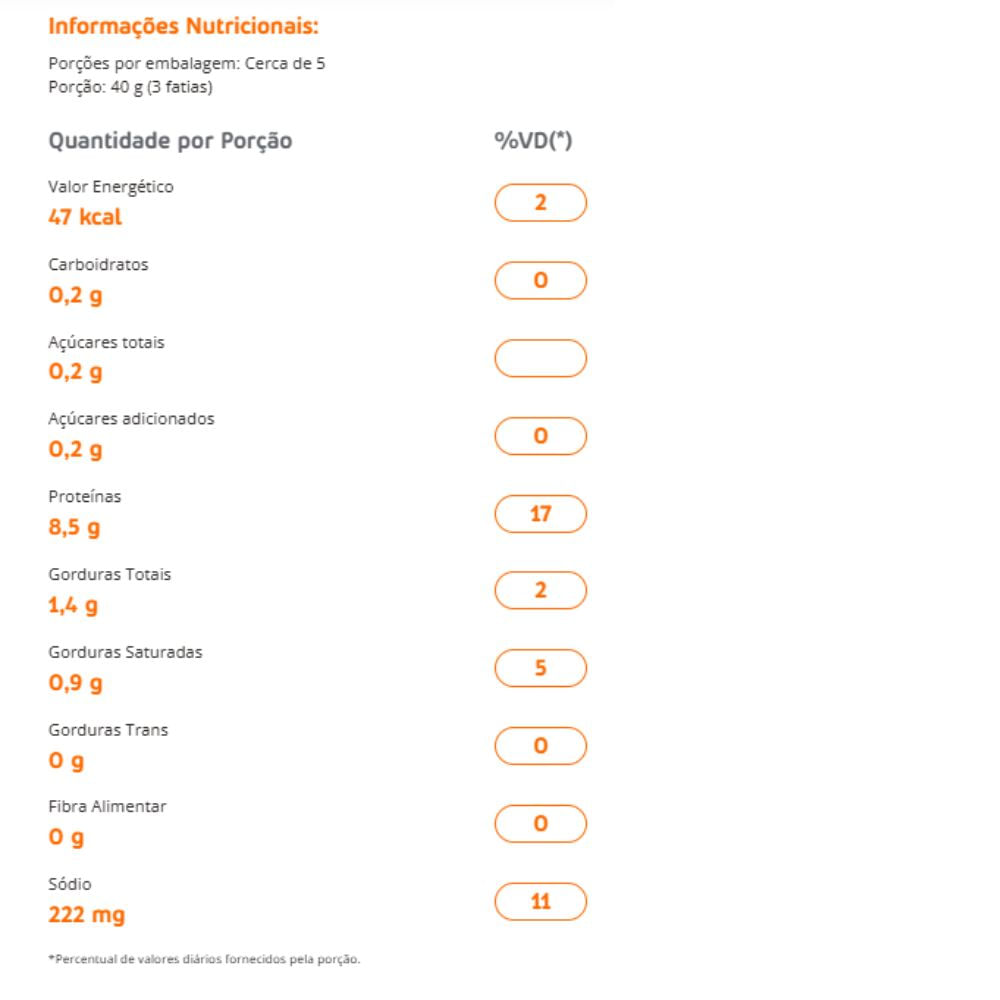The image size is (1000, 1000).
Task: Click the 8,5 g protein value
Action: pyautogui.click(x=74, y=527)
